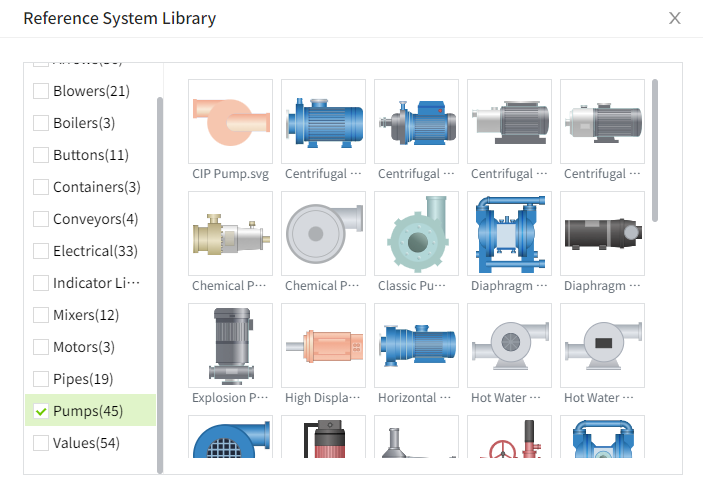Uncheck the Pumps(45) checkbox
Viewport: 703px width, 492px height.
pyautogui.click(x=41, y=411)
